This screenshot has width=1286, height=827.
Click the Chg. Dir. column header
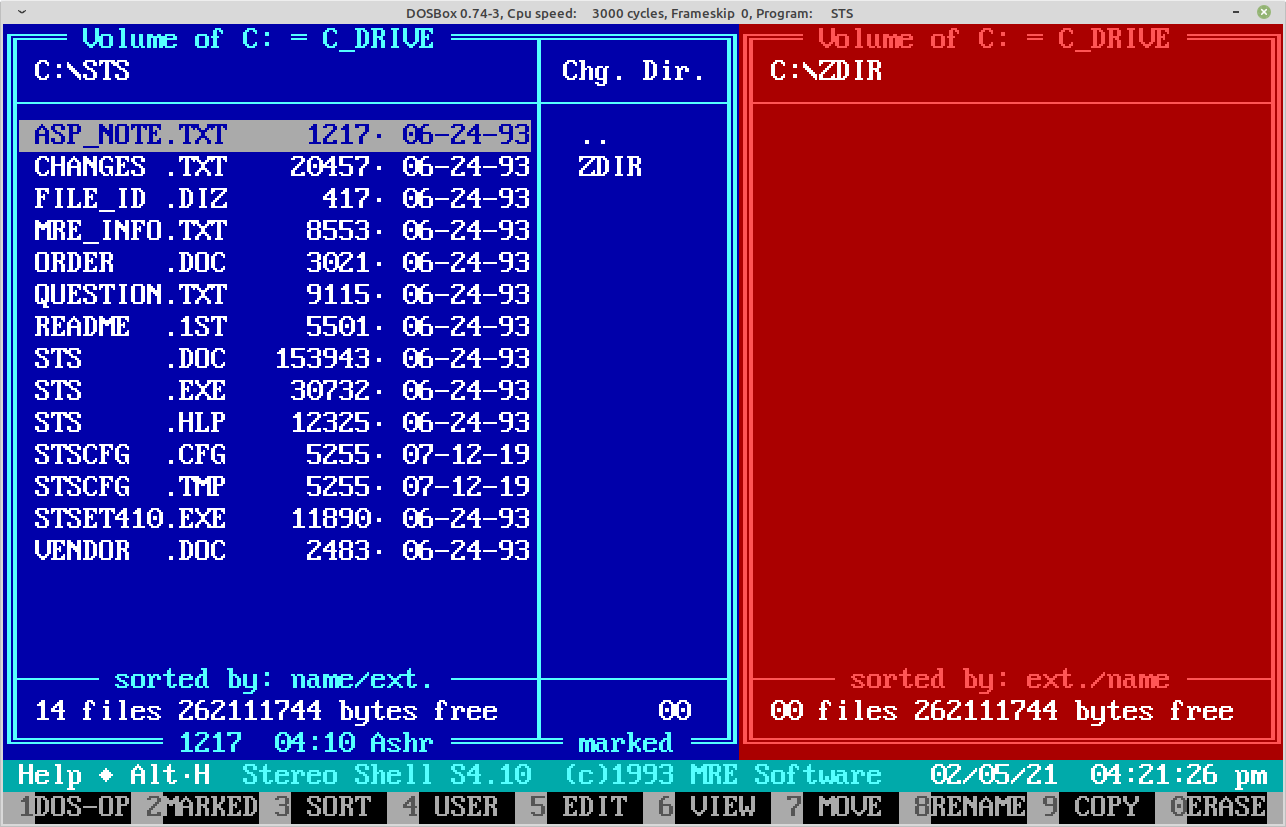click(x=634, y=71)
